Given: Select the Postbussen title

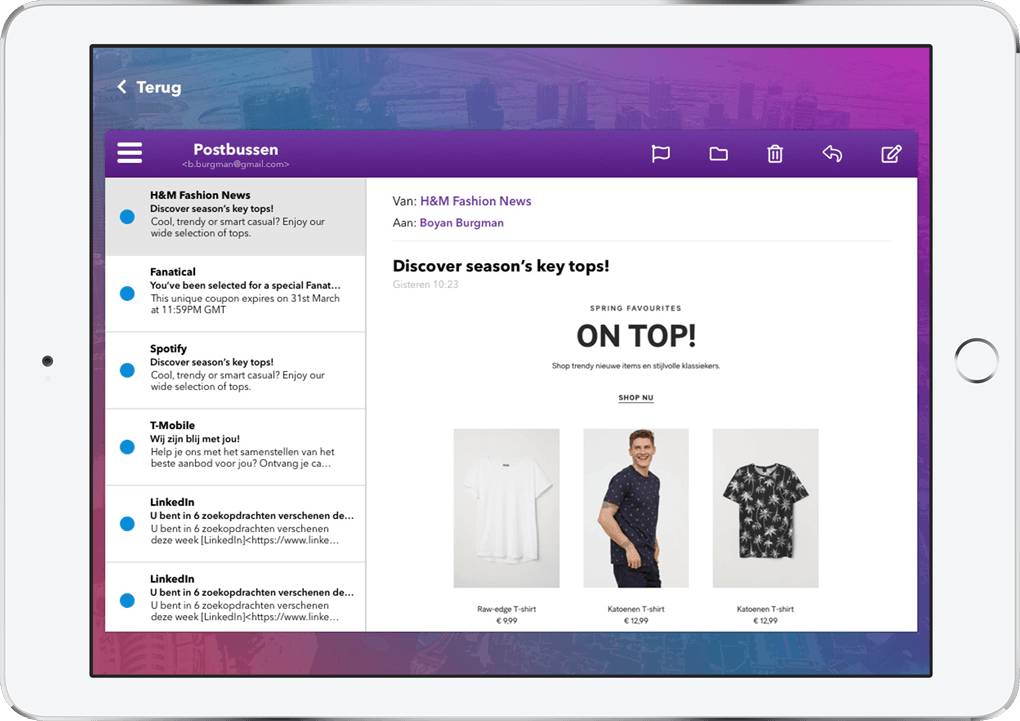Looking at the screenshot, I should point(235,150).
